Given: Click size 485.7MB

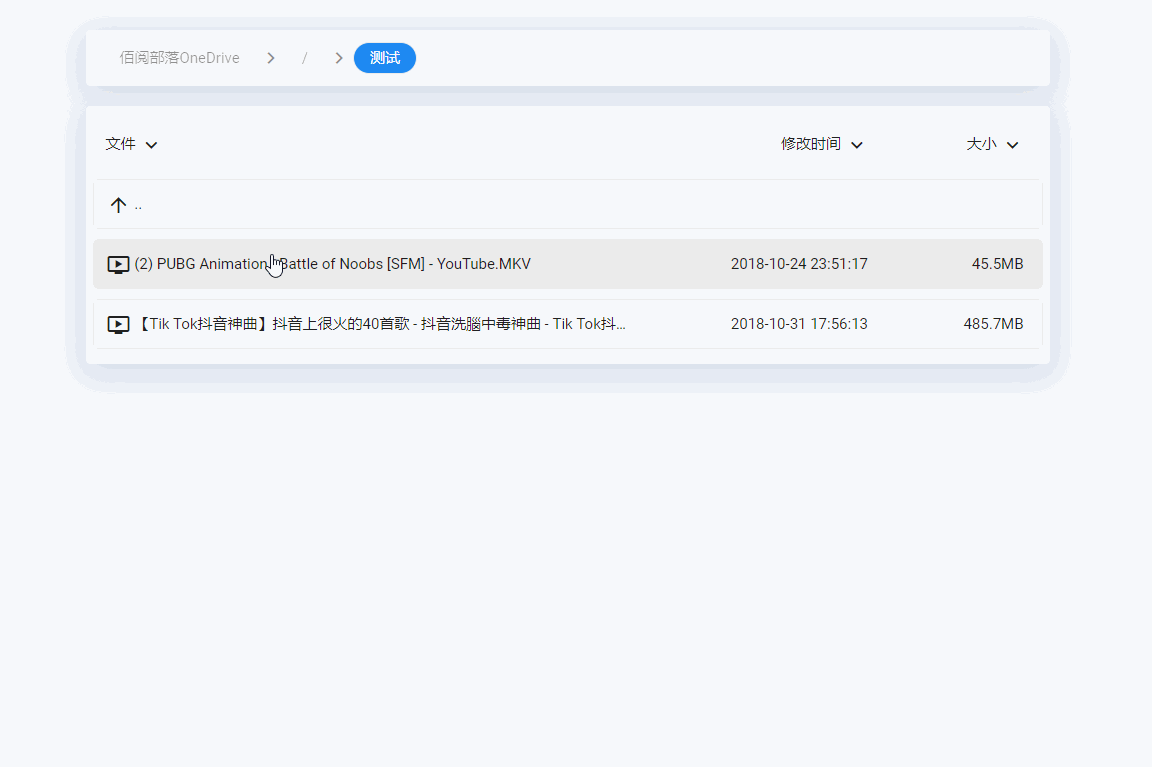Looking at the screenshot, I should point(993,324).
